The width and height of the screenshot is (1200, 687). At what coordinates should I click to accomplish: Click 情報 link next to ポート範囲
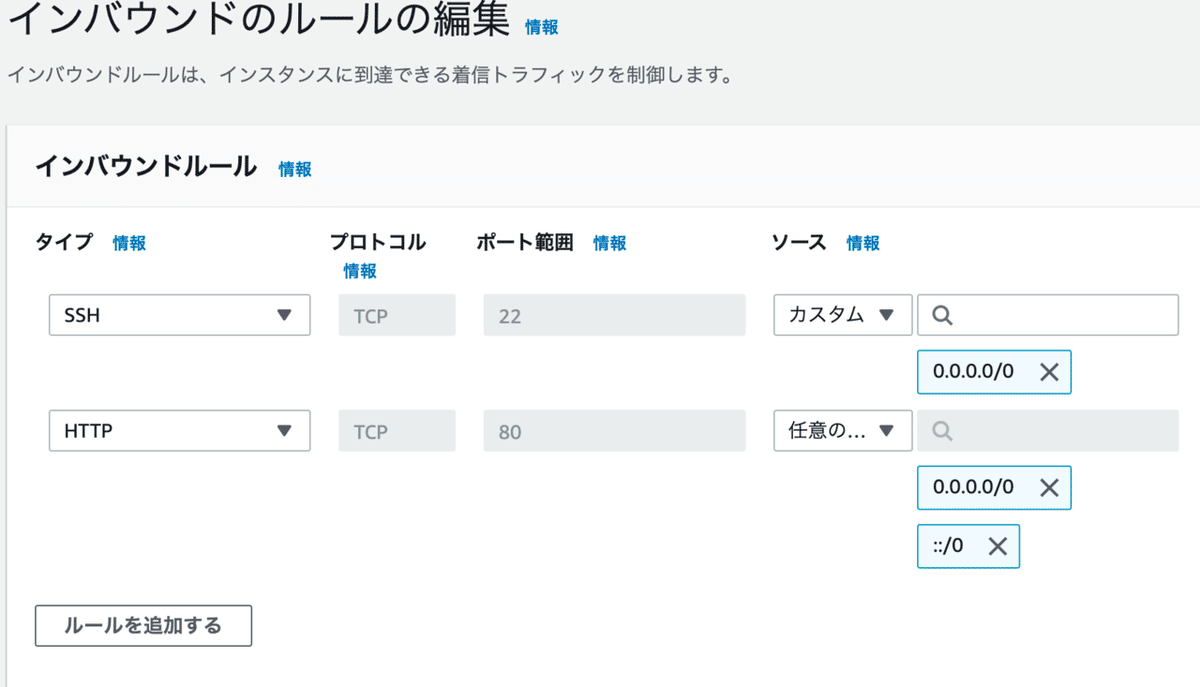click(610, 243)
